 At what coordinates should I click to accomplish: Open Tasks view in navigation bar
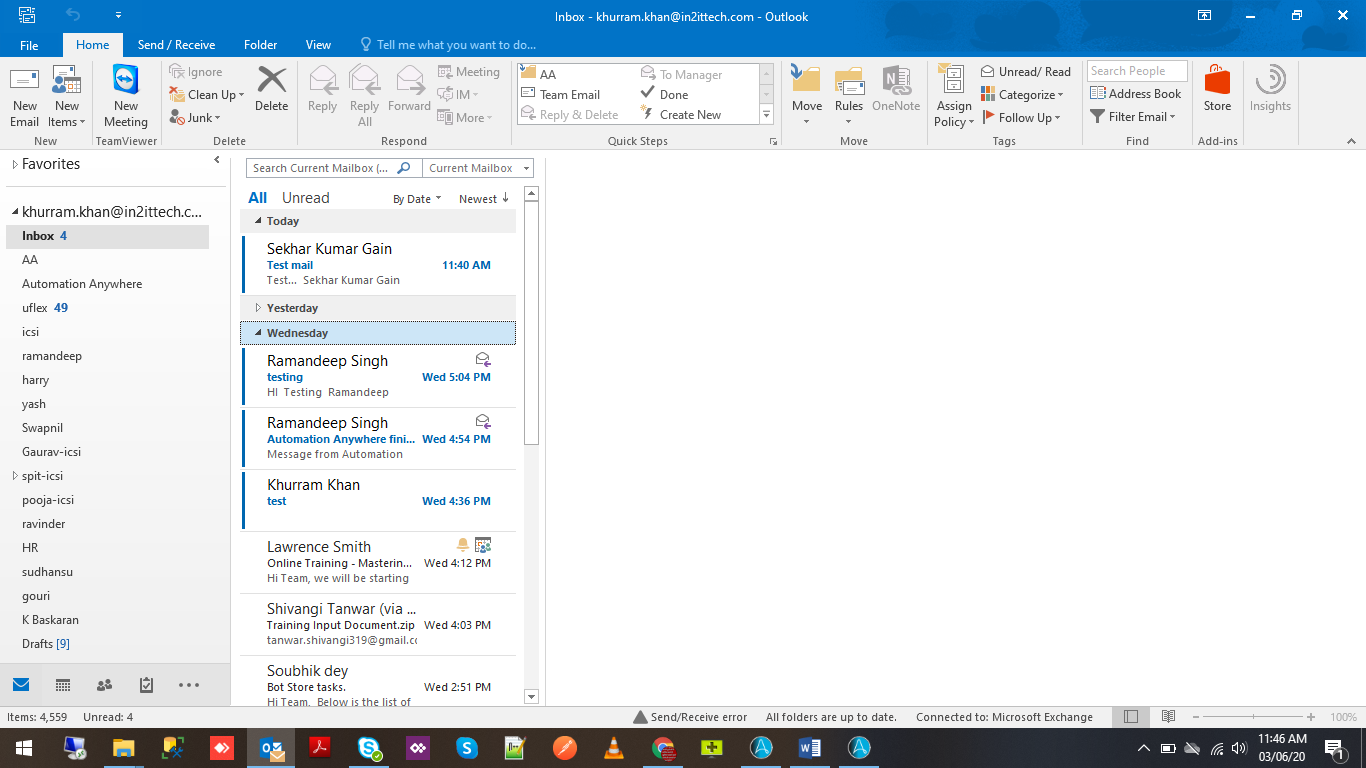click(x=146, y=685)
